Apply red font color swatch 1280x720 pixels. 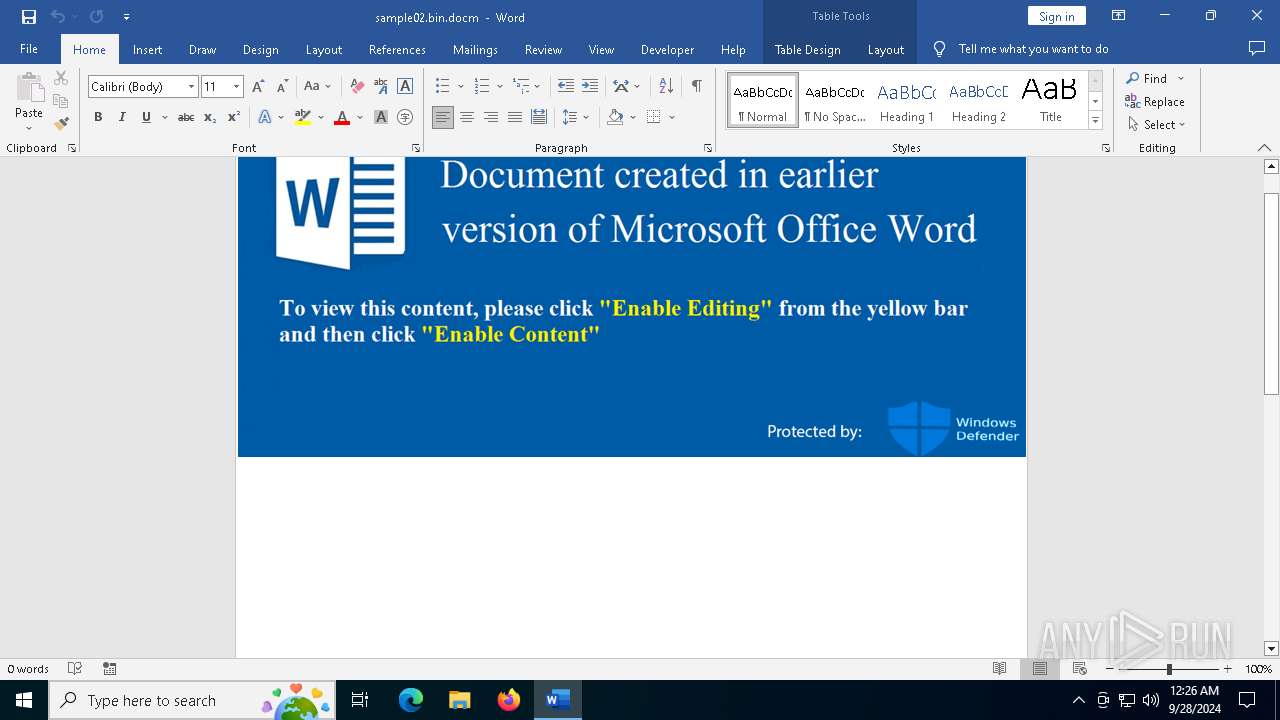point(342,117)
